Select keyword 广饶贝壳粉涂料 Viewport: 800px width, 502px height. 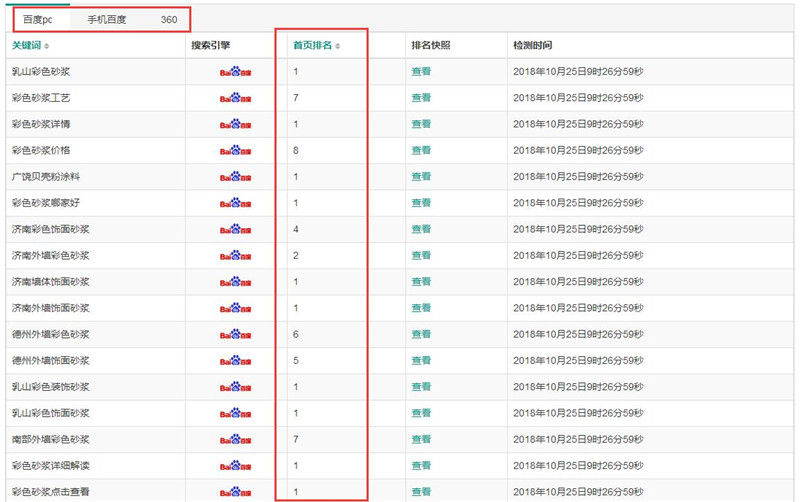coord(46,177)
